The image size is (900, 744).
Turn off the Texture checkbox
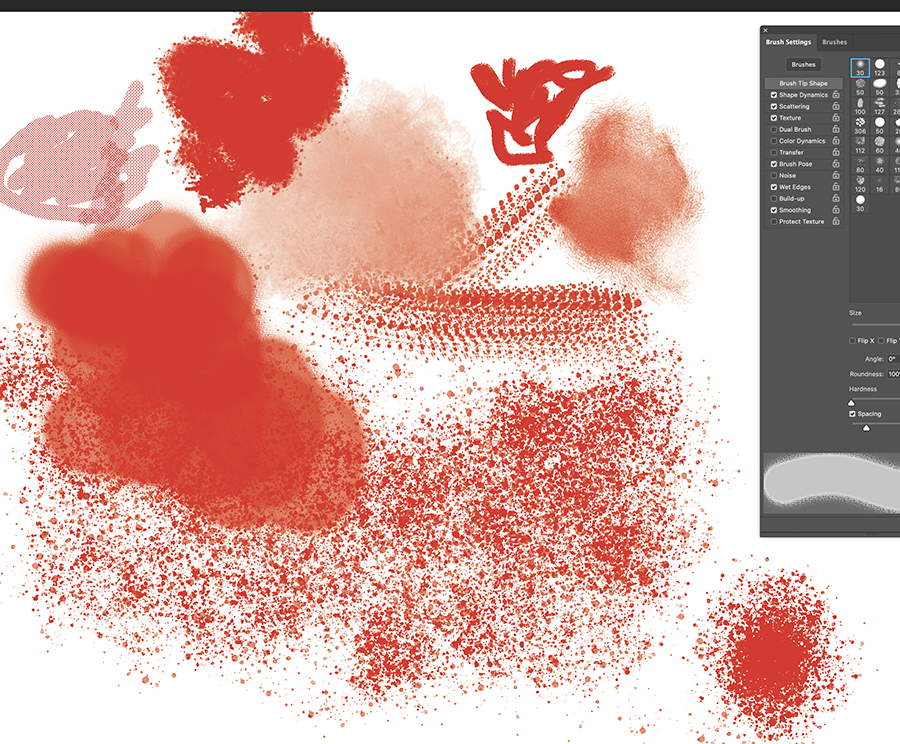click(774, 118)
